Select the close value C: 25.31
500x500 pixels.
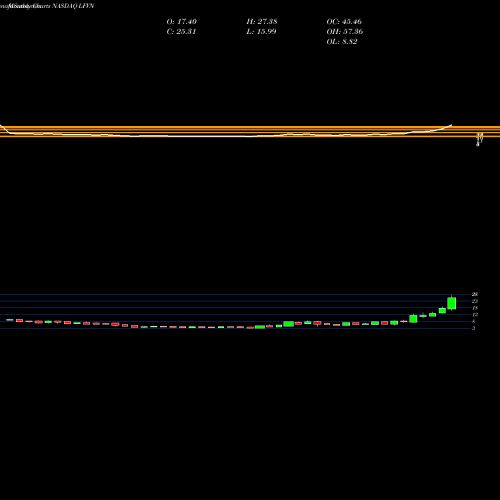pyautogui.click(x=181, y=32)
